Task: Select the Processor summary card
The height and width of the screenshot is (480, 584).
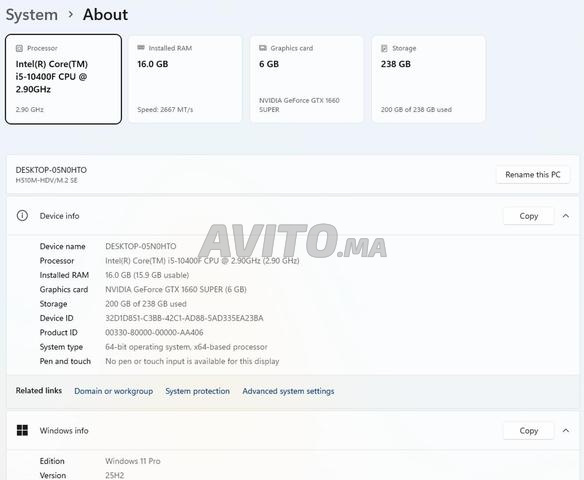Action: click(x=63, y=79)
